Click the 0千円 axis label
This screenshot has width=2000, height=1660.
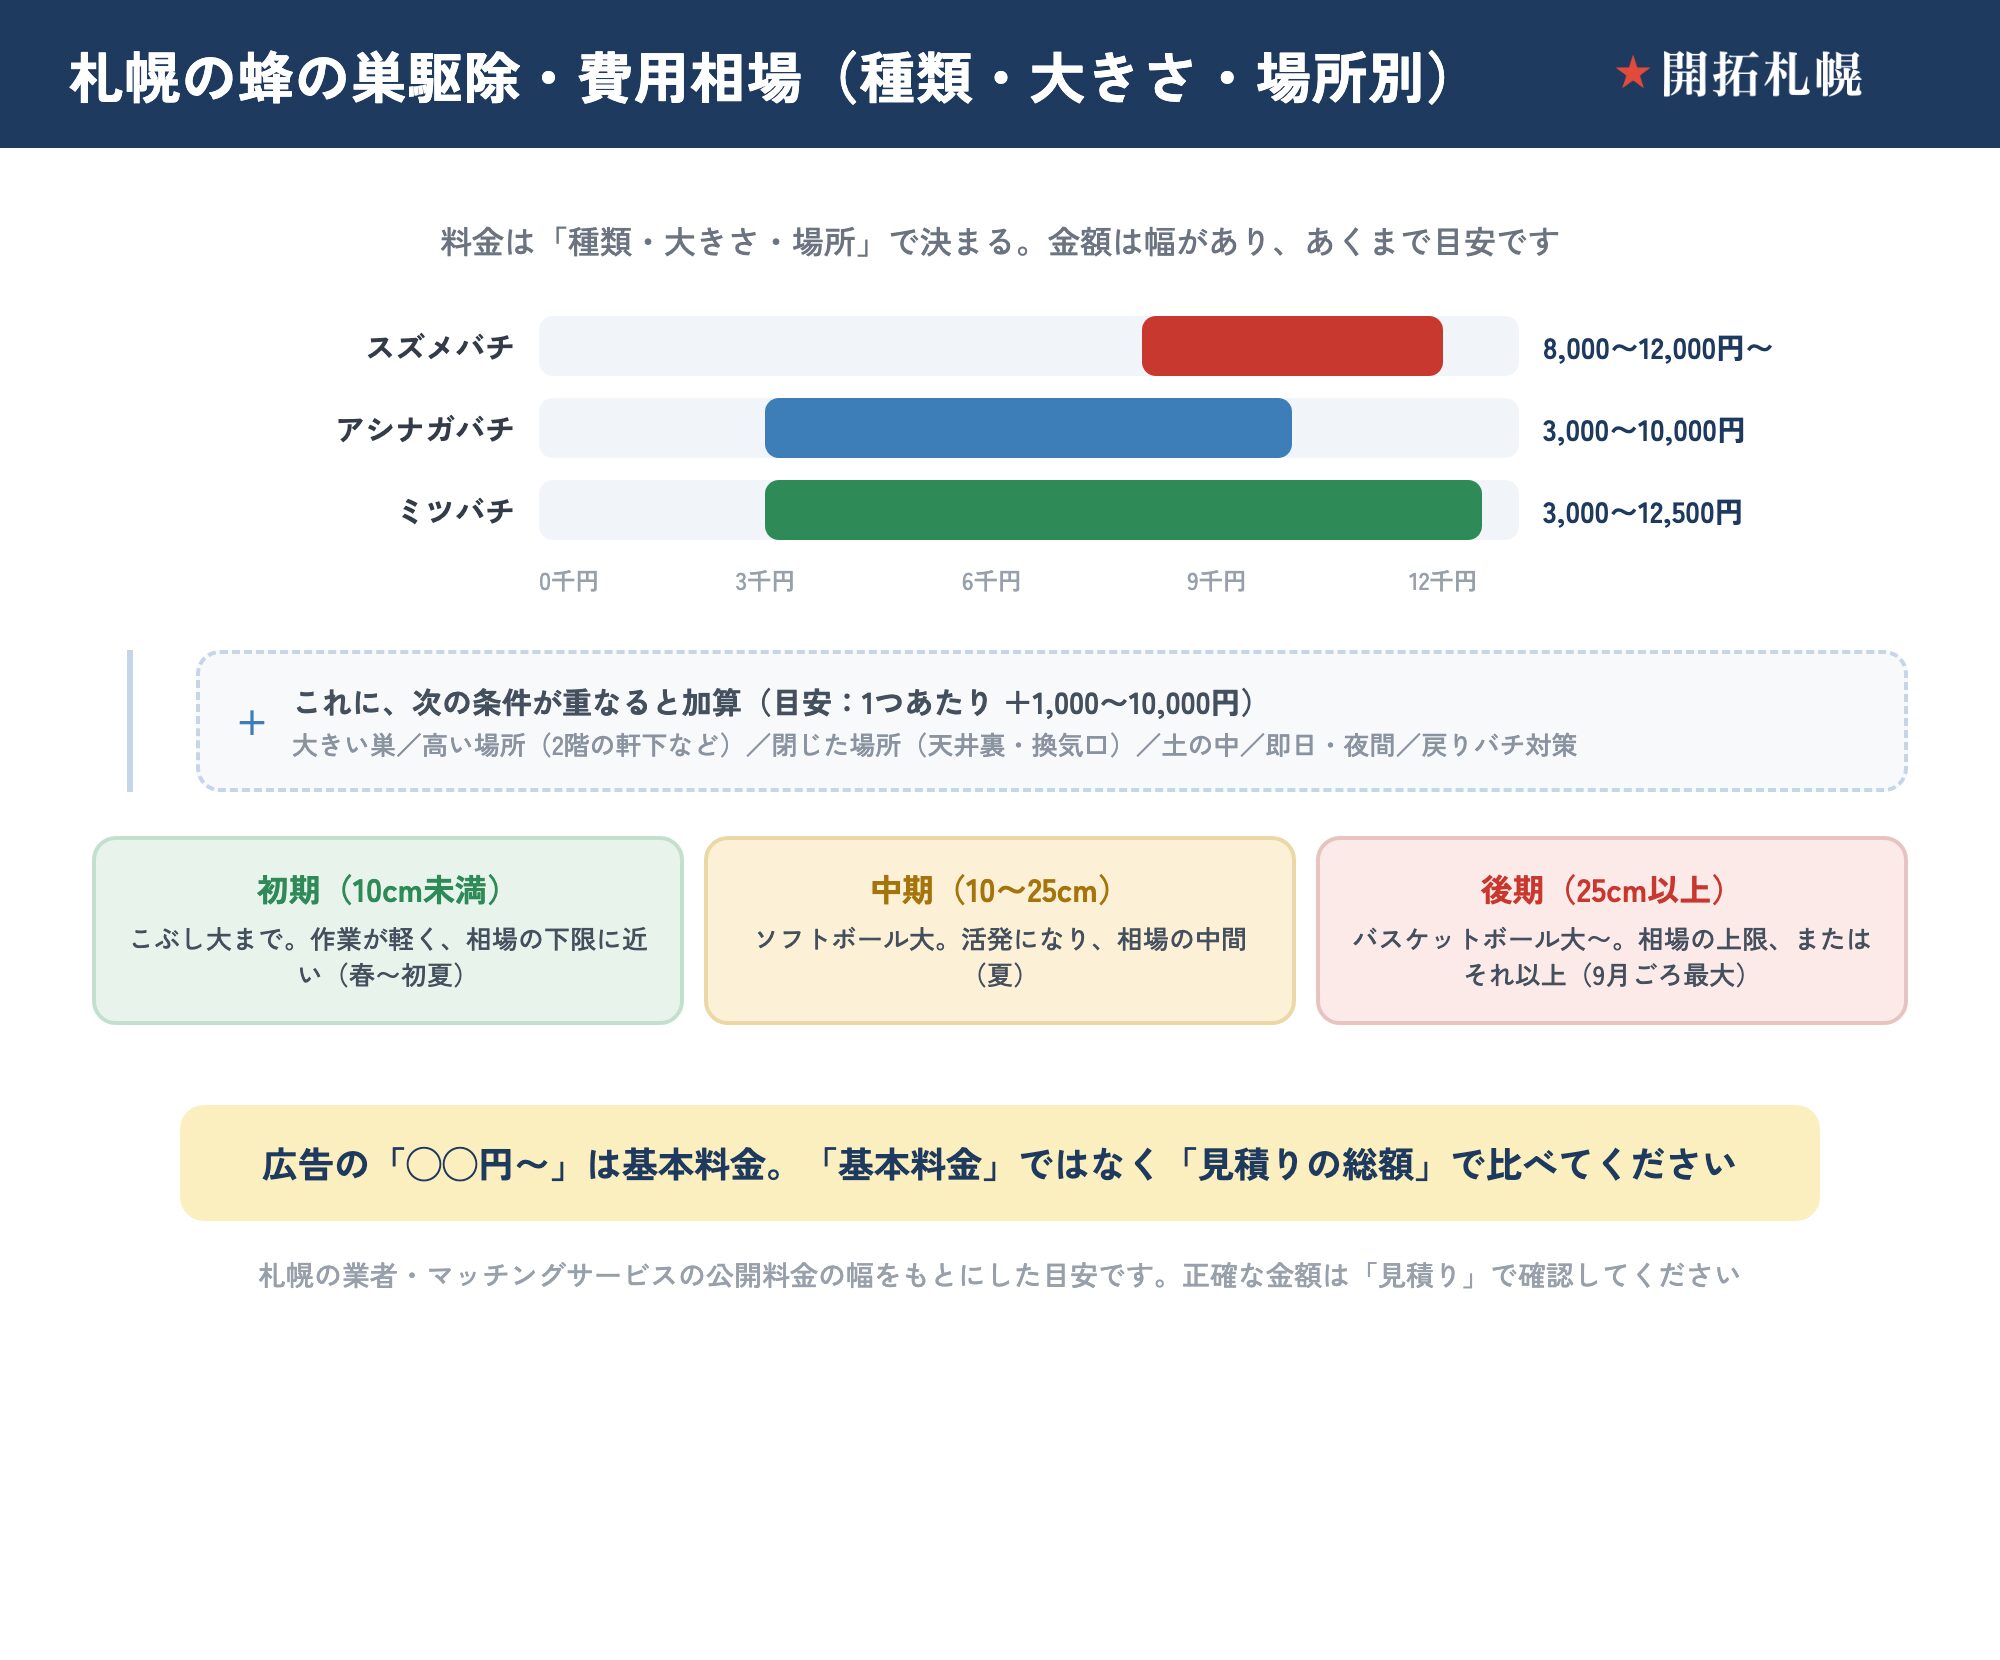pyautogui.click(x=568, y=581)
